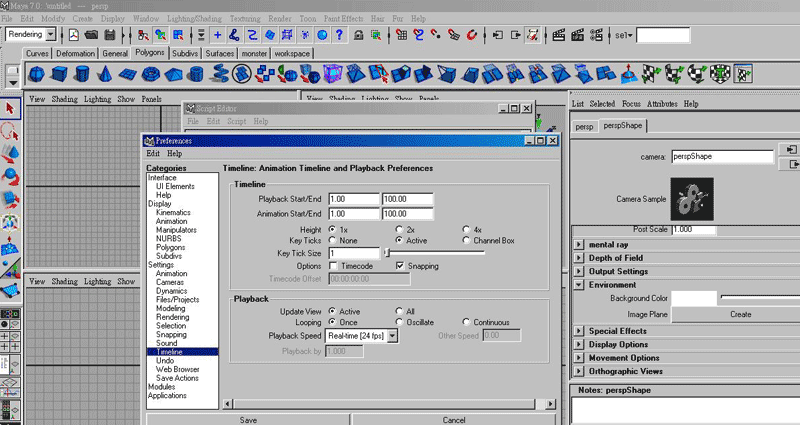Image resolution: width=800 pixels, height=425 pixels.
Task: Expand the Orthographic Views section
Action: (x=579, y=371)
